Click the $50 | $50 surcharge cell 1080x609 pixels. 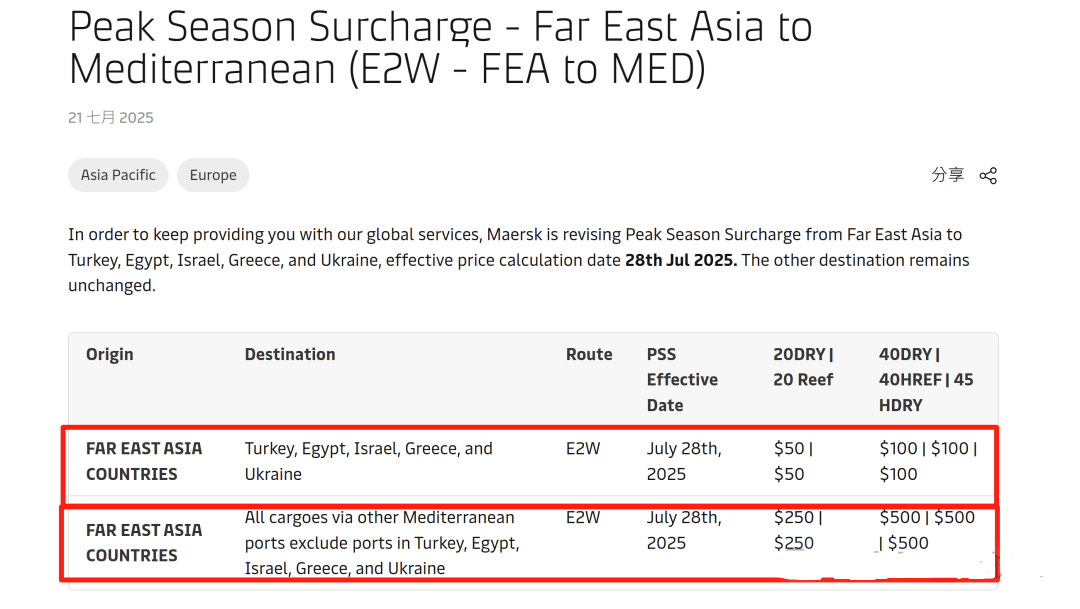pos(796,461)
